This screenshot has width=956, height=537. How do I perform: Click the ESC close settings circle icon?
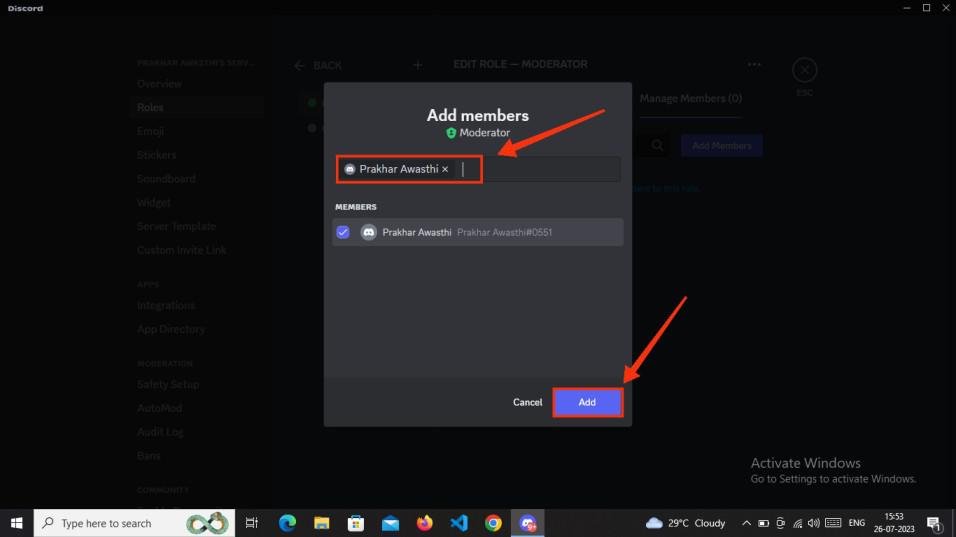pyautogui.click(x=805, y=70)
